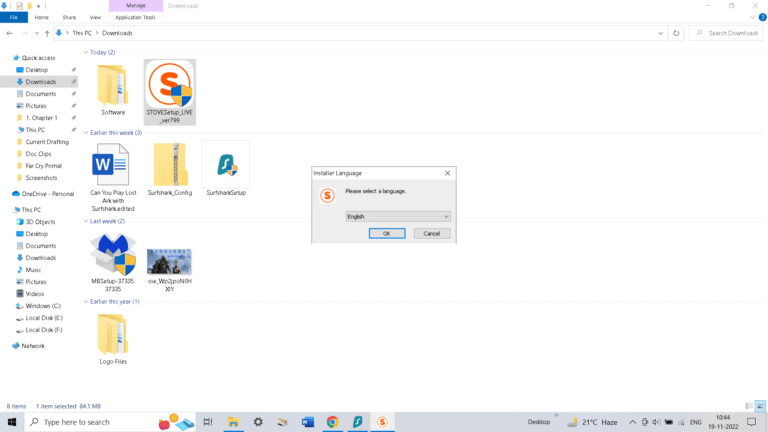Open recent locations dropdown arrow
768x432 pixels.
coord(37,33)
